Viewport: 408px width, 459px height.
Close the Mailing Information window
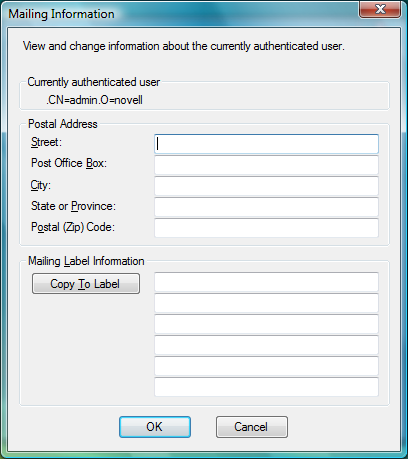[380, 9]
